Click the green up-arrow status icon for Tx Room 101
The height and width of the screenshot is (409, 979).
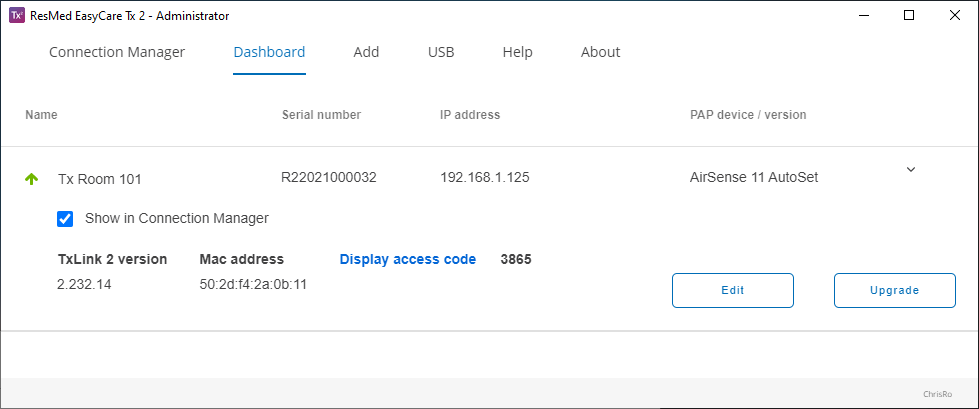coord(32,179)
